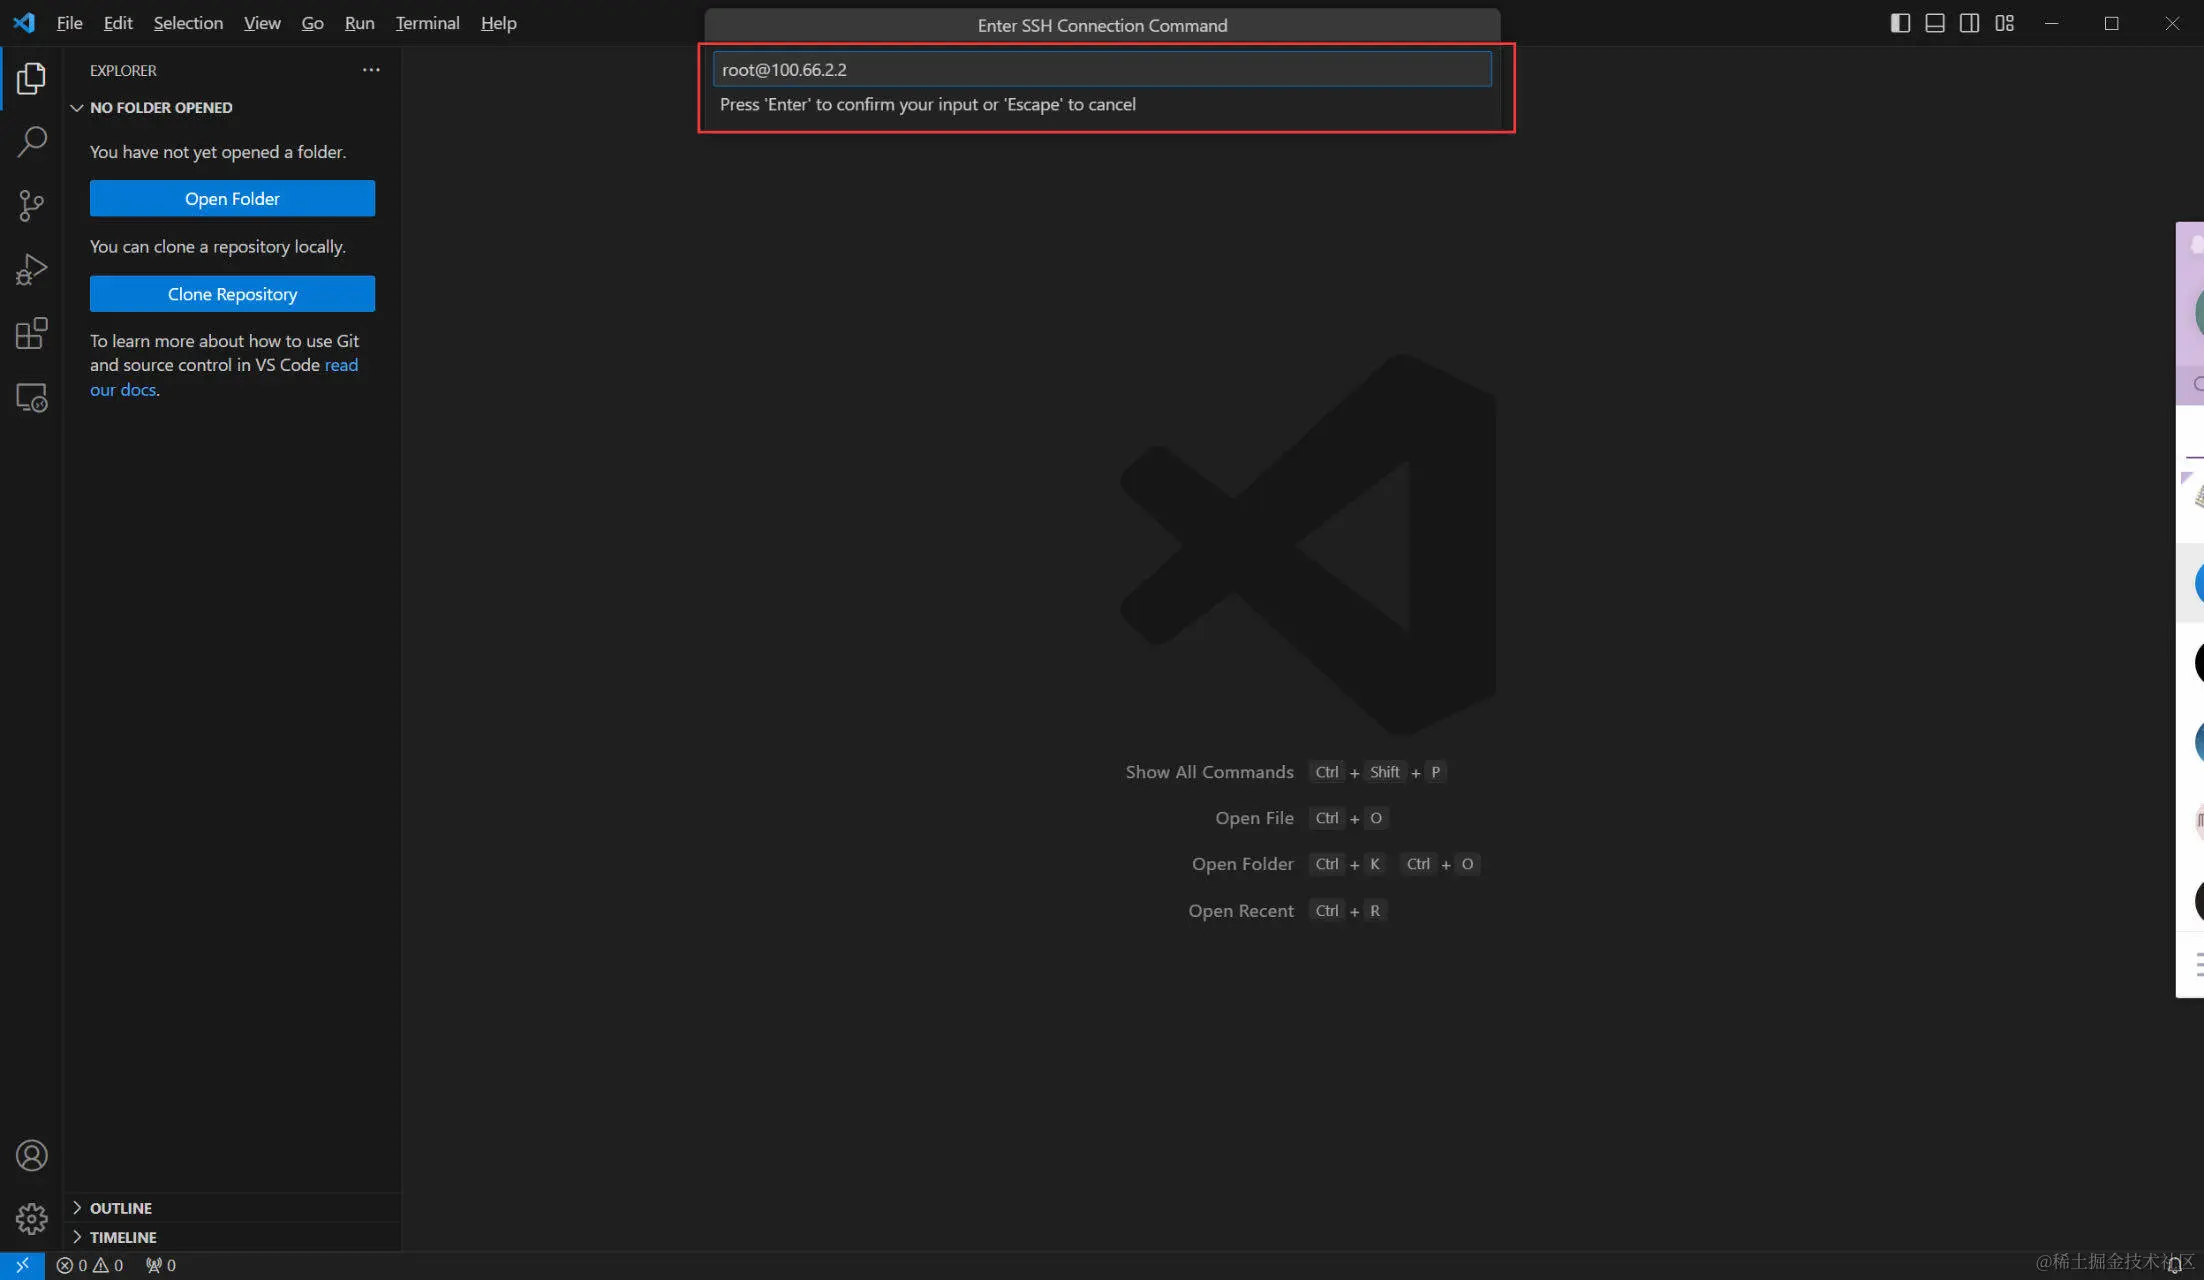This screenshot has width=2204, height=1280.
Task: Click the Clone Repository button
Action: pyautogui.click(x=232, y=294)
